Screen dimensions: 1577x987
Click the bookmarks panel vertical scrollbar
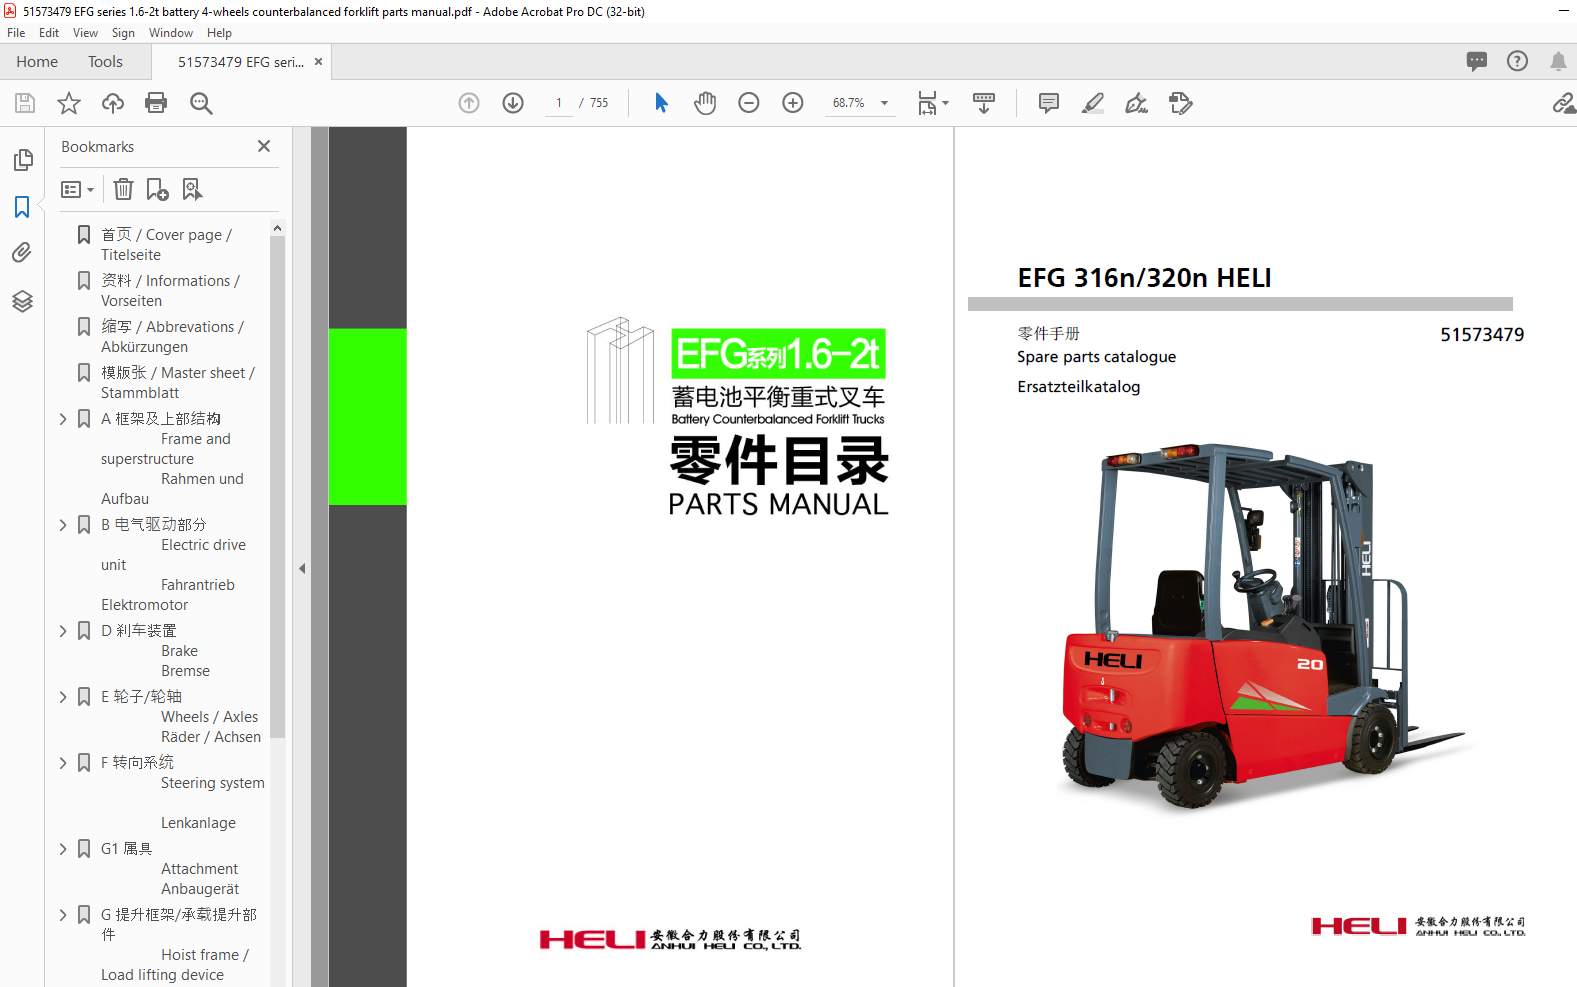tap(277, 487)
